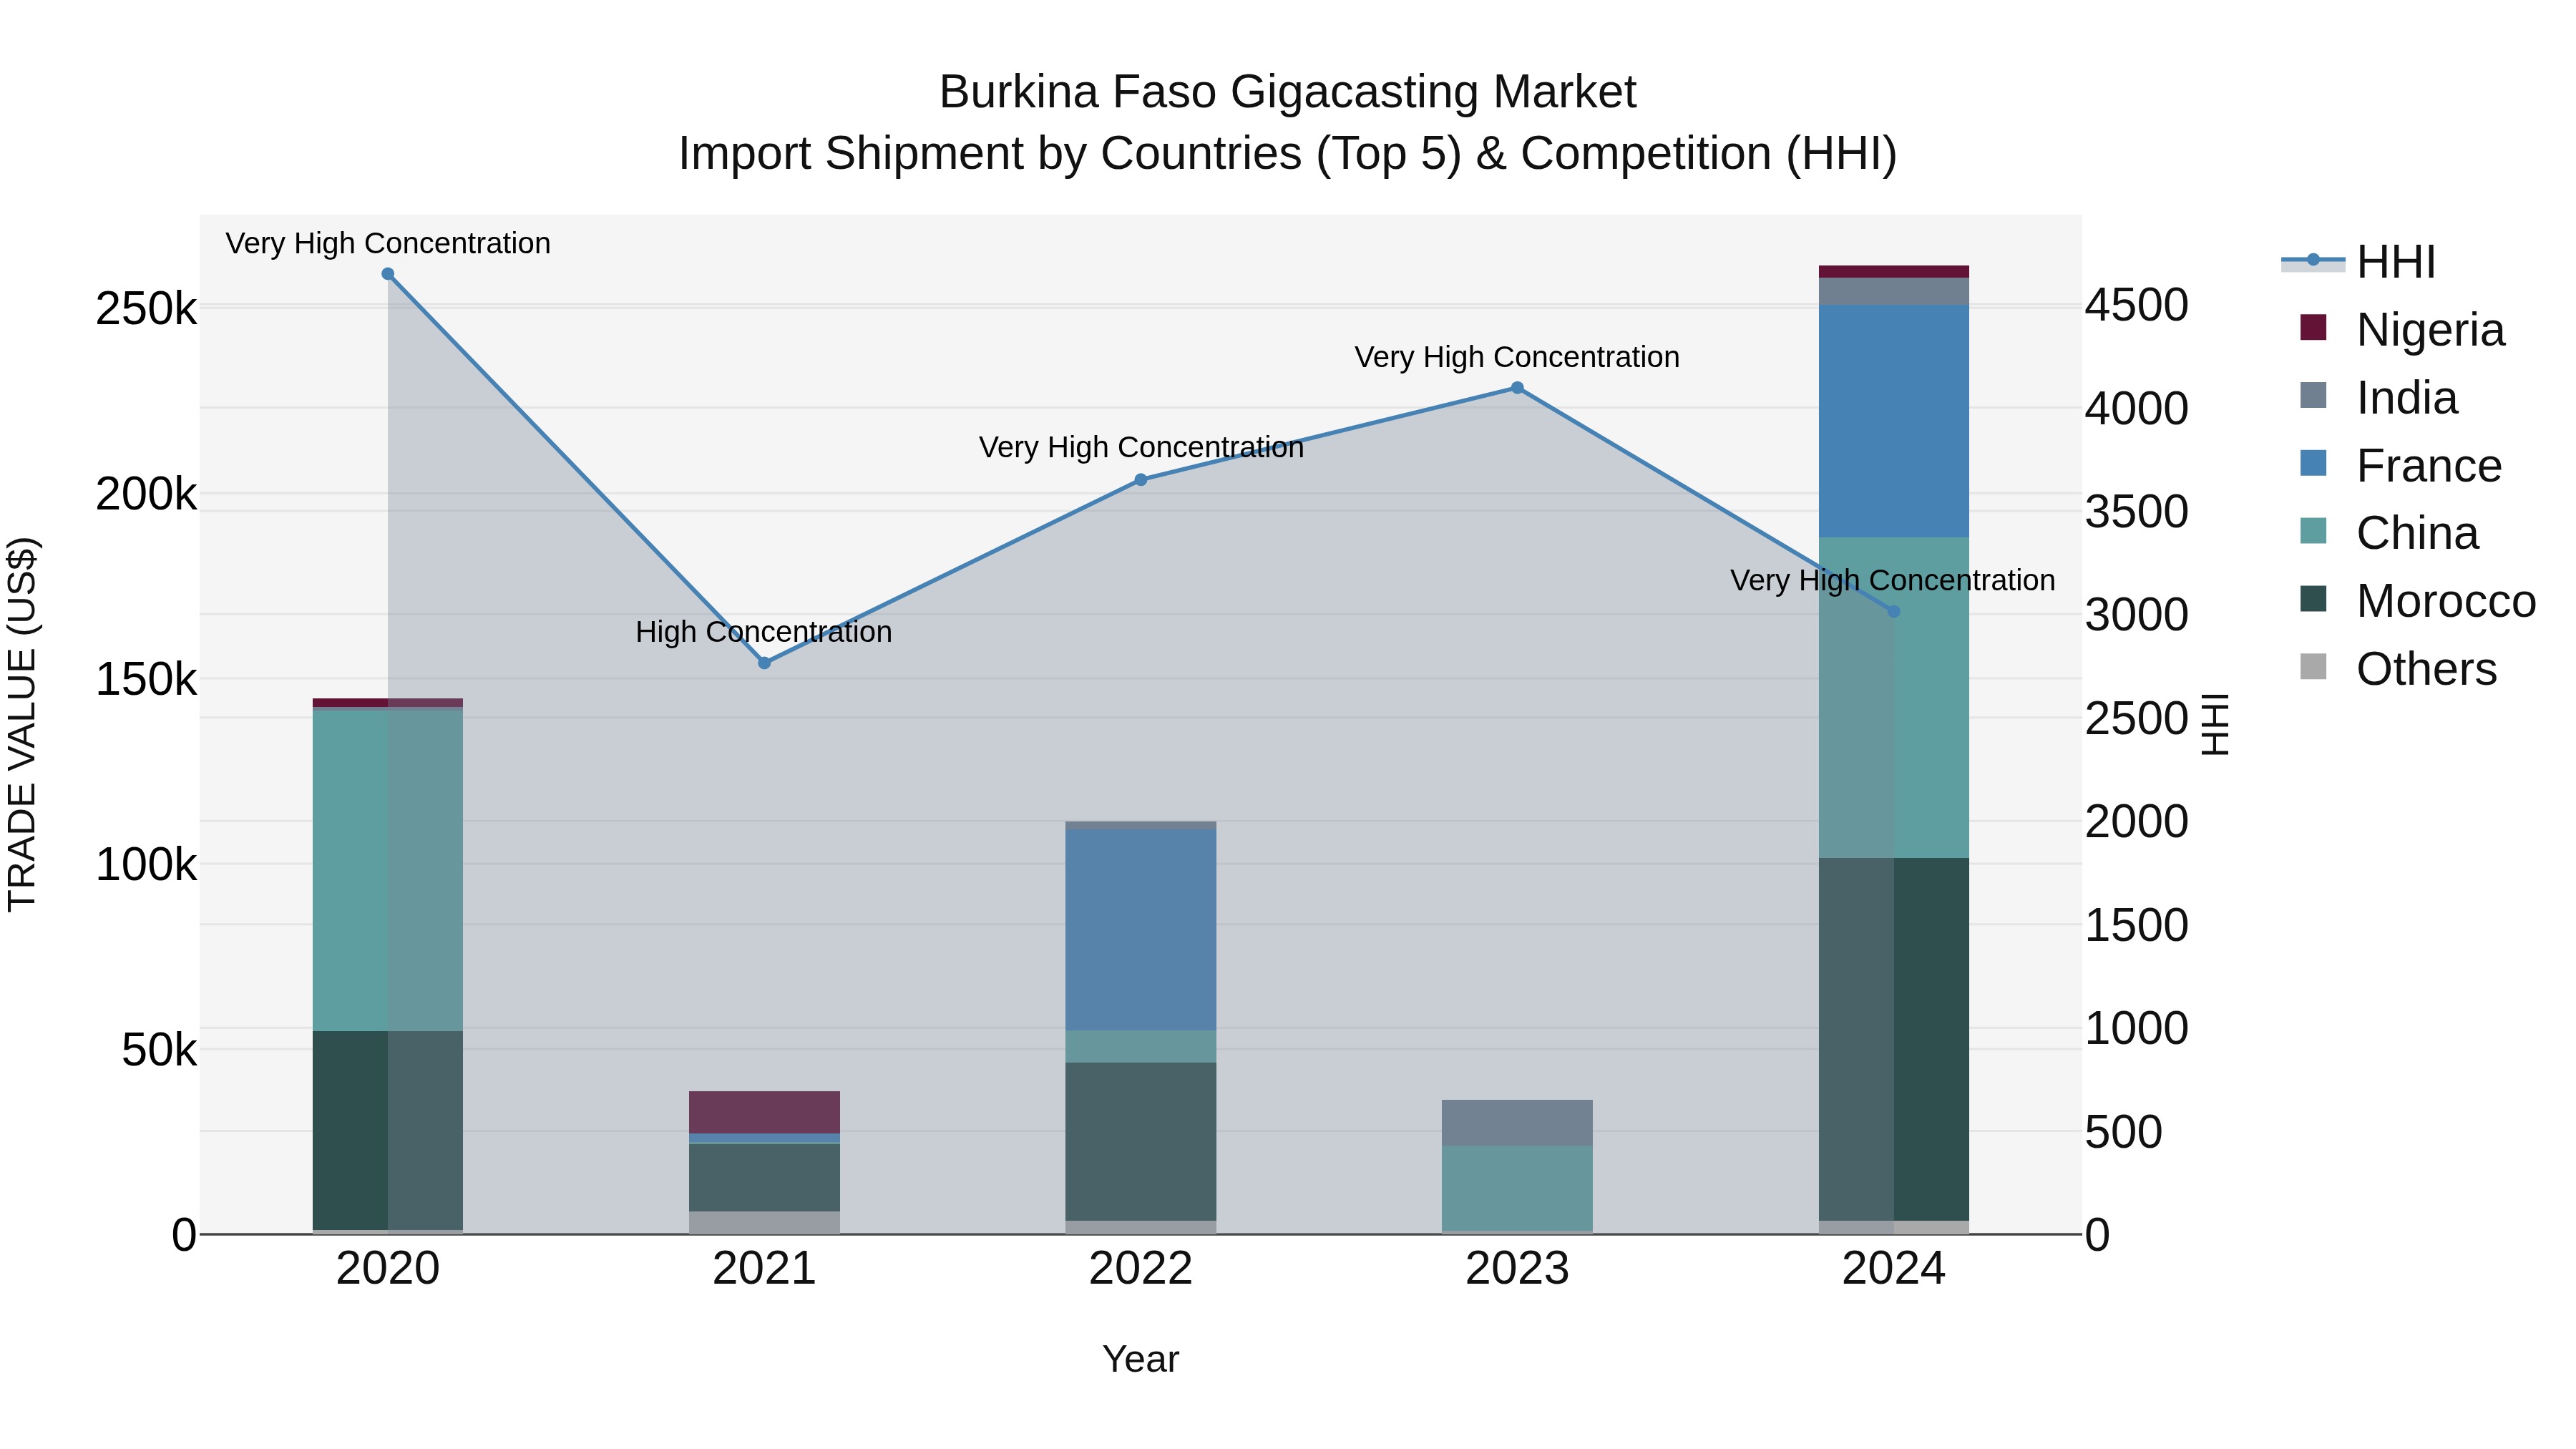Click the HHI line marker in legend
This screenshot has width=2576, height=1449.
2313,260
